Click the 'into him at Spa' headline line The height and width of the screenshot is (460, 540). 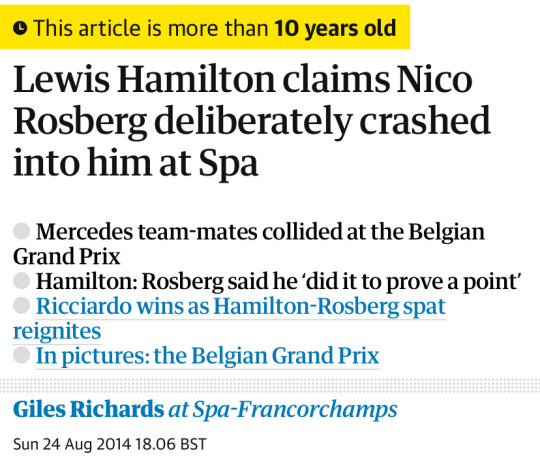coord(136,162)
